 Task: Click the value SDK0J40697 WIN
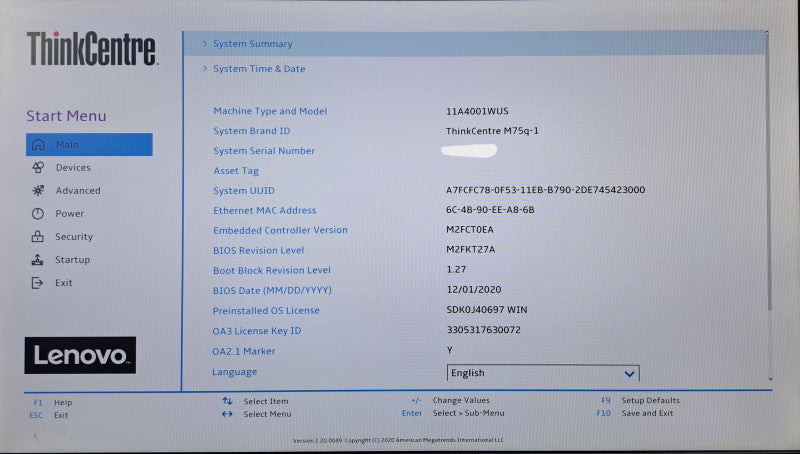(x=487, y=310)
